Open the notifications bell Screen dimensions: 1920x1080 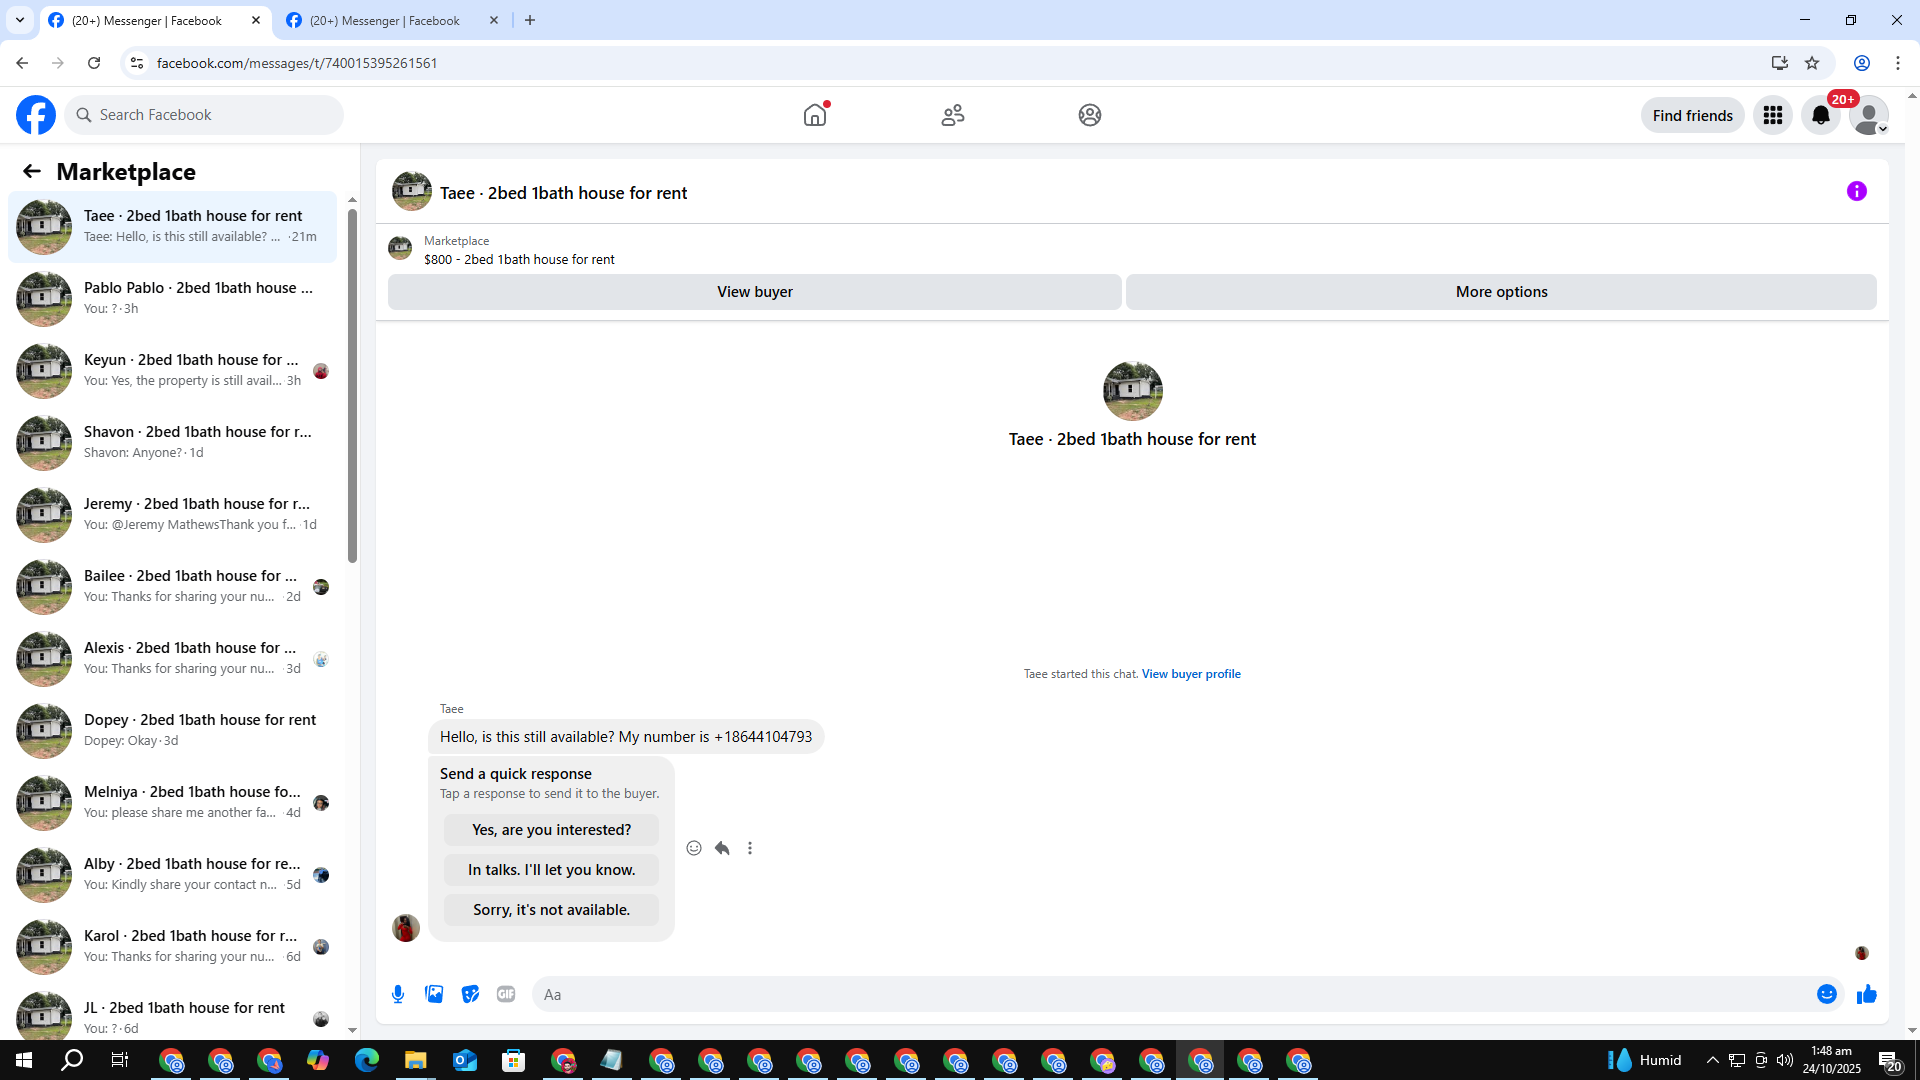click(1821, 115)
